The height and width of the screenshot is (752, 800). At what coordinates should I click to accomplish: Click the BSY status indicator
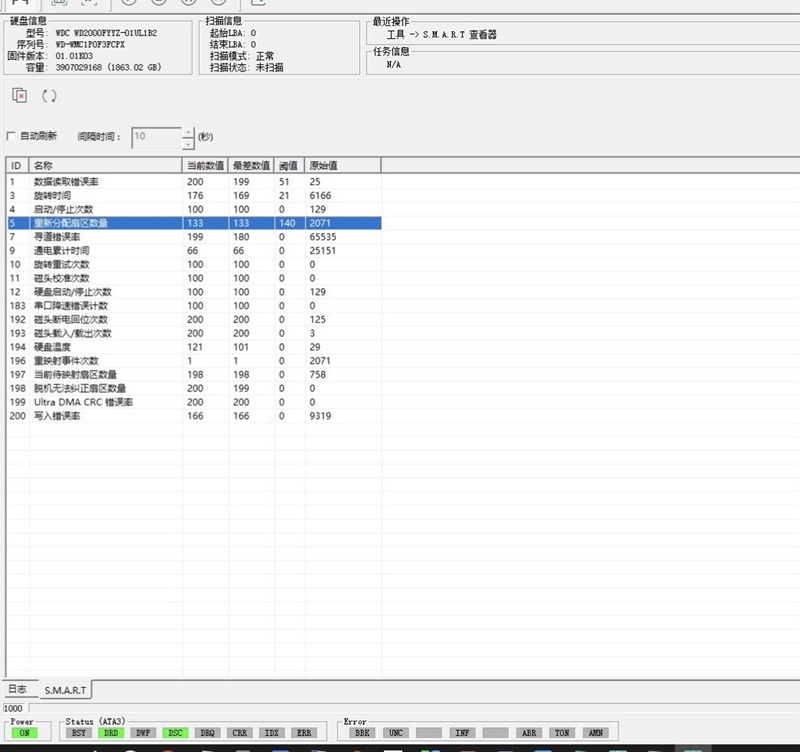coord(79,733)
